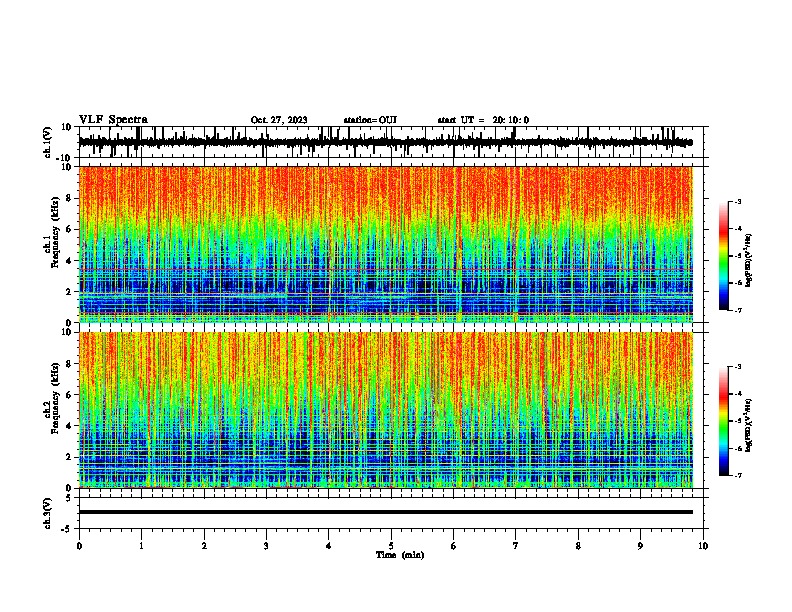Click time axis tick label '4'
Screen dimensions: 792x612
pos(329,546)
